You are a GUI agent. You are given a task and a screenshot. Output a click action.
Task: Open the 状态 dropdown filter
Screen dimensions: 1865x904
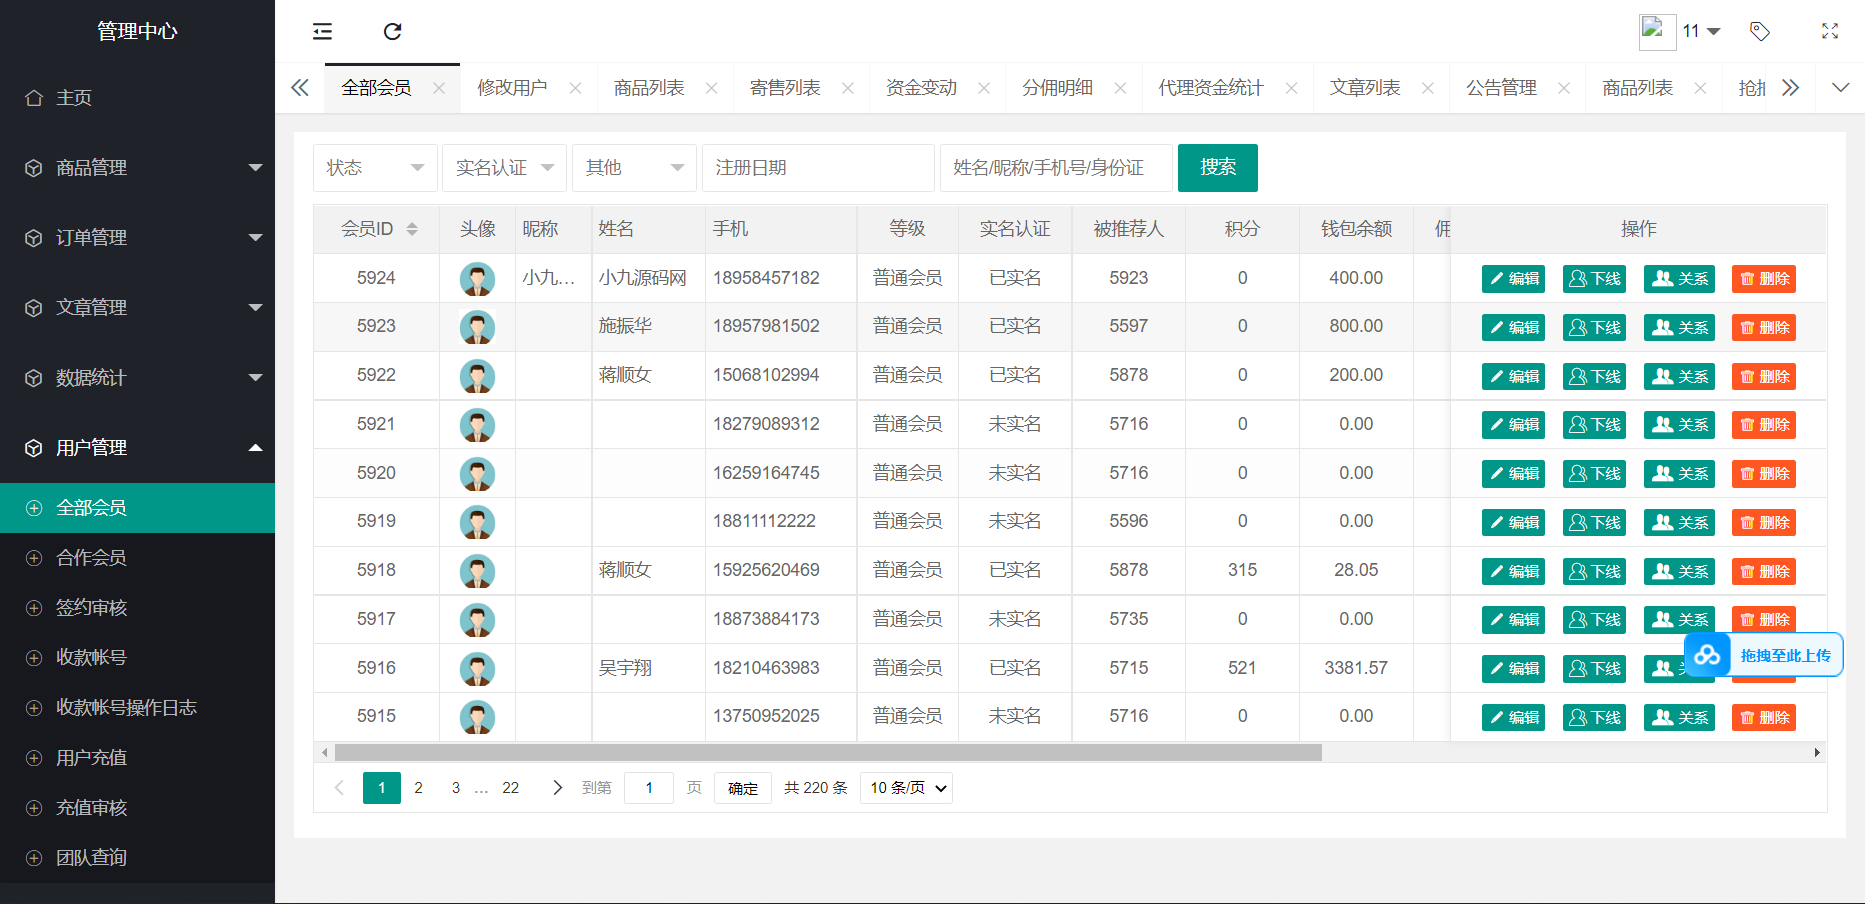coord(375,168)
